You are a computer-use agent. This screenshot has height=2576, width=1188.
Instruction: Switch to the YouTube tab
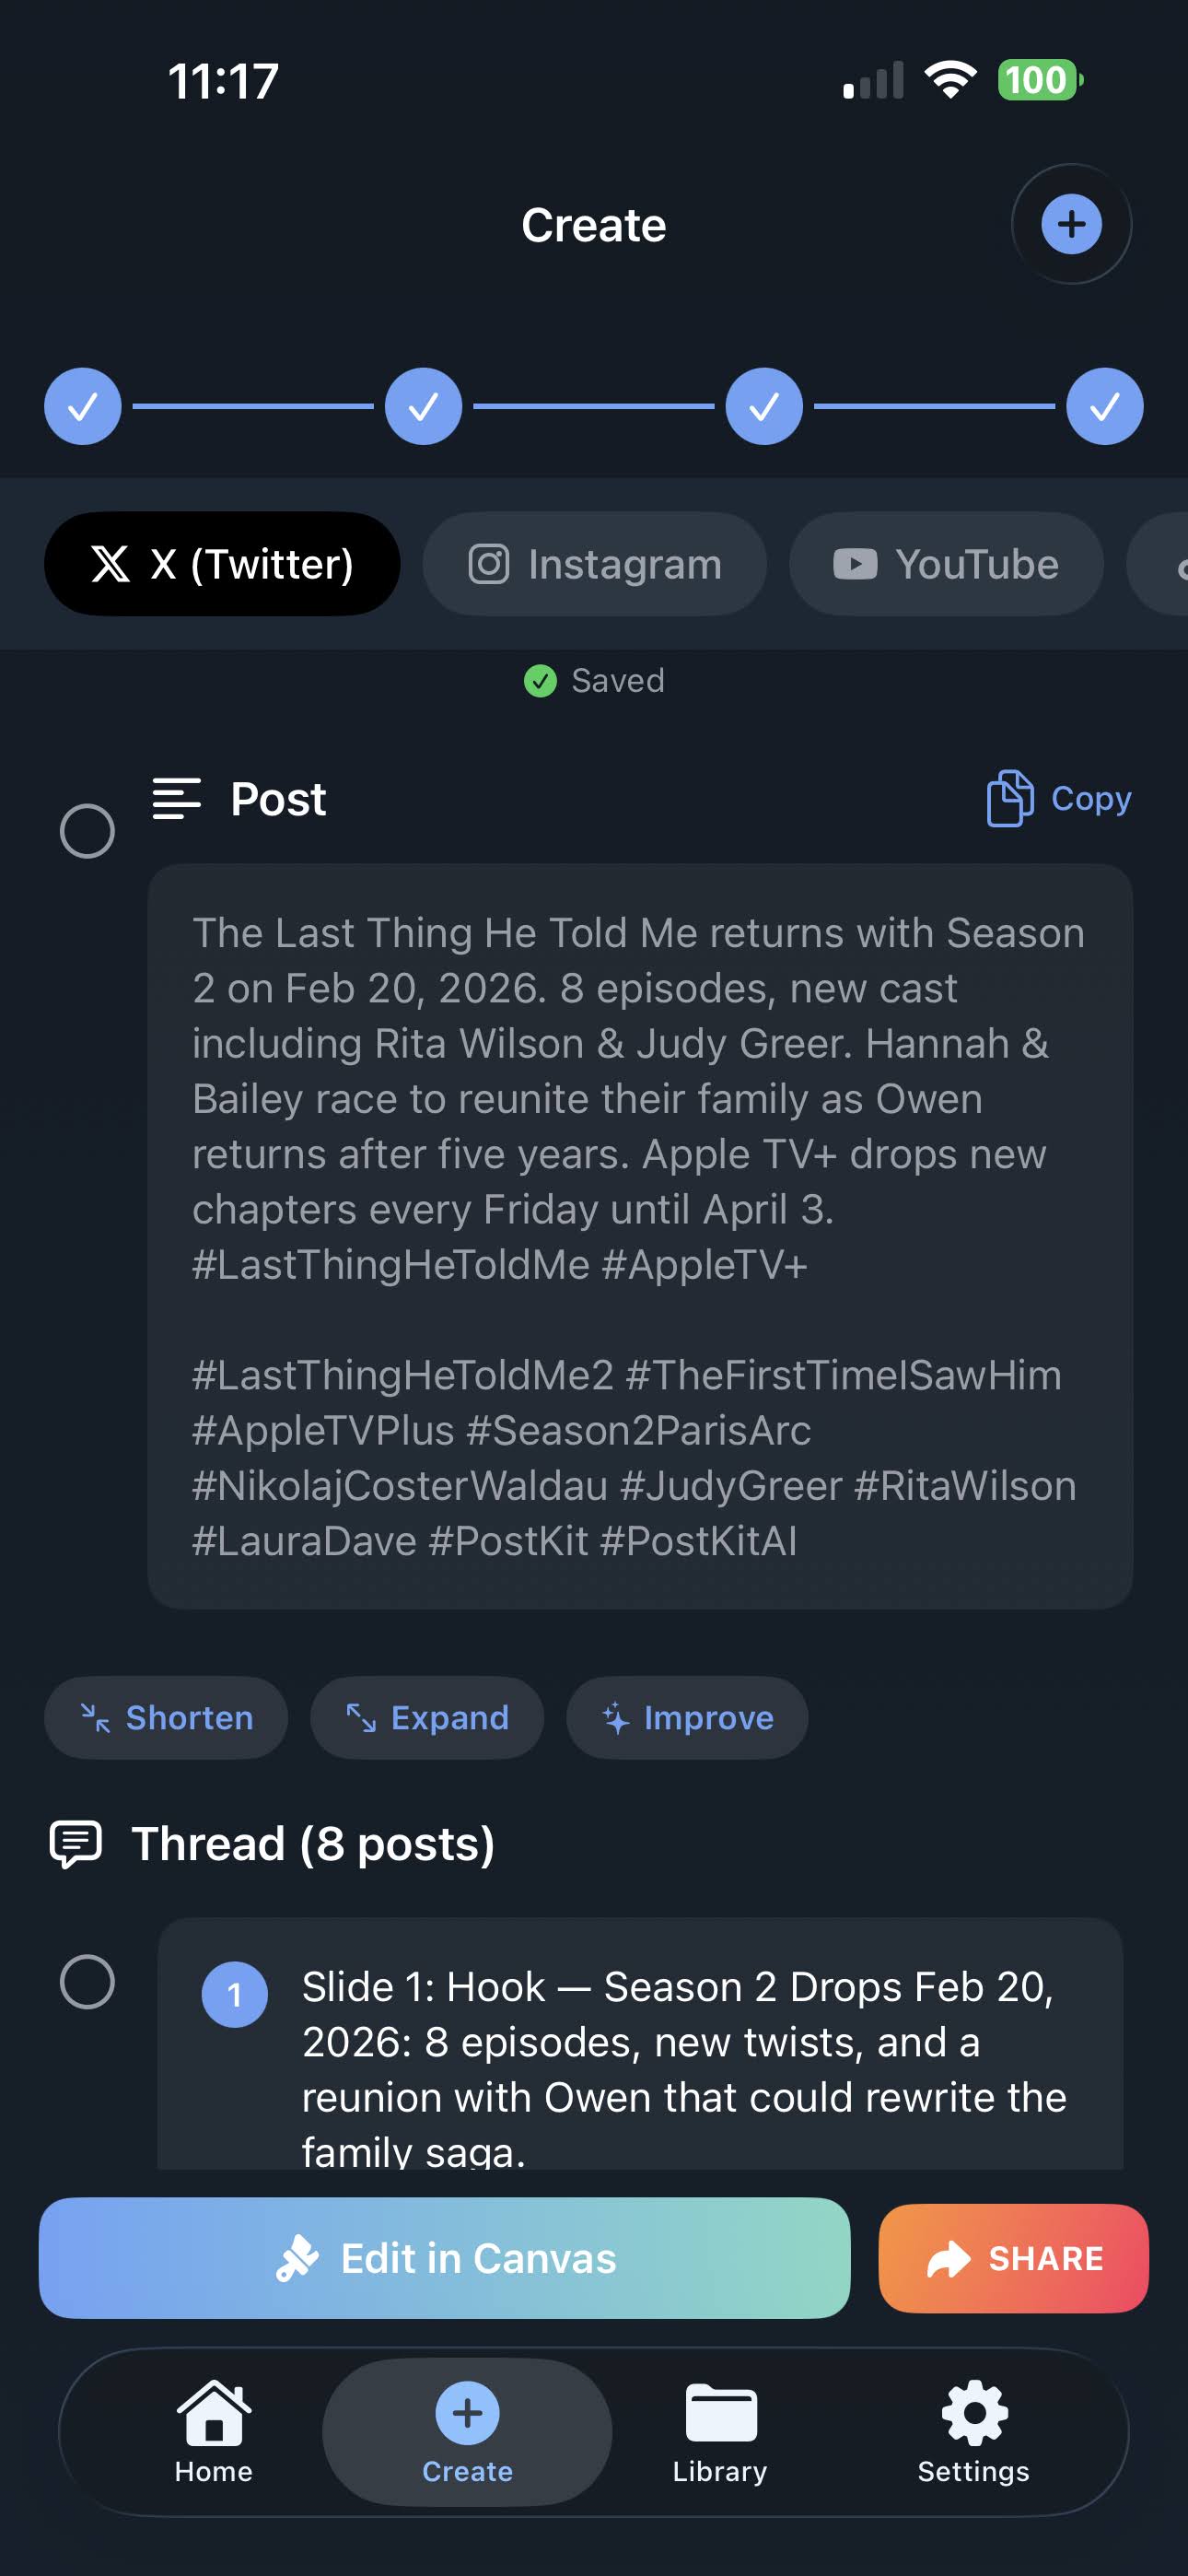tap(946, 564)
